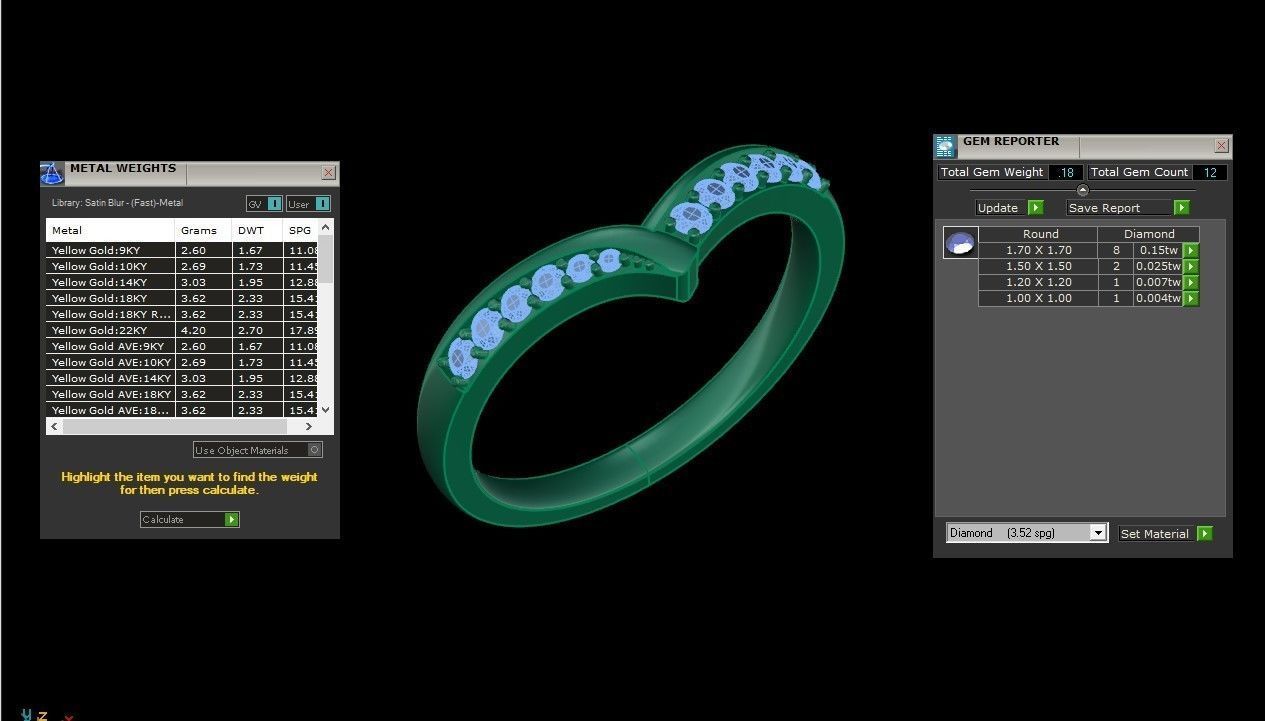Select the Yellow Gold AVE:14KY row

[182, 378]
